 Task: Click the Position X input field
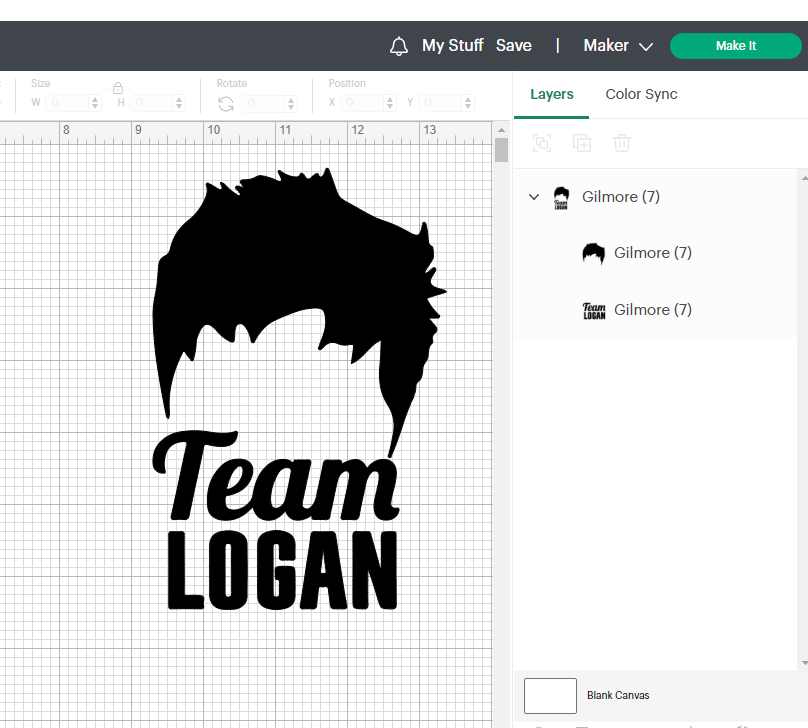(x=363, y=103)
